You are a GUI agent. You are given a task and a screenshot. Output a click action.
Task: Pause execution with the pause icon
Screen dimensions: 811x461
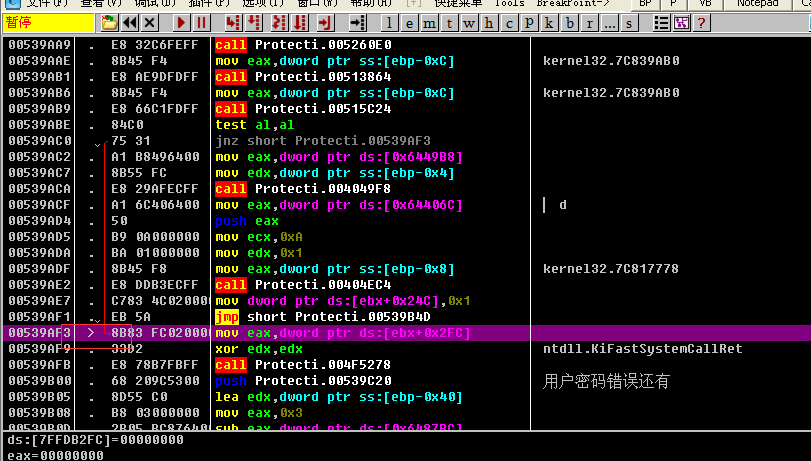coord(200,22)
